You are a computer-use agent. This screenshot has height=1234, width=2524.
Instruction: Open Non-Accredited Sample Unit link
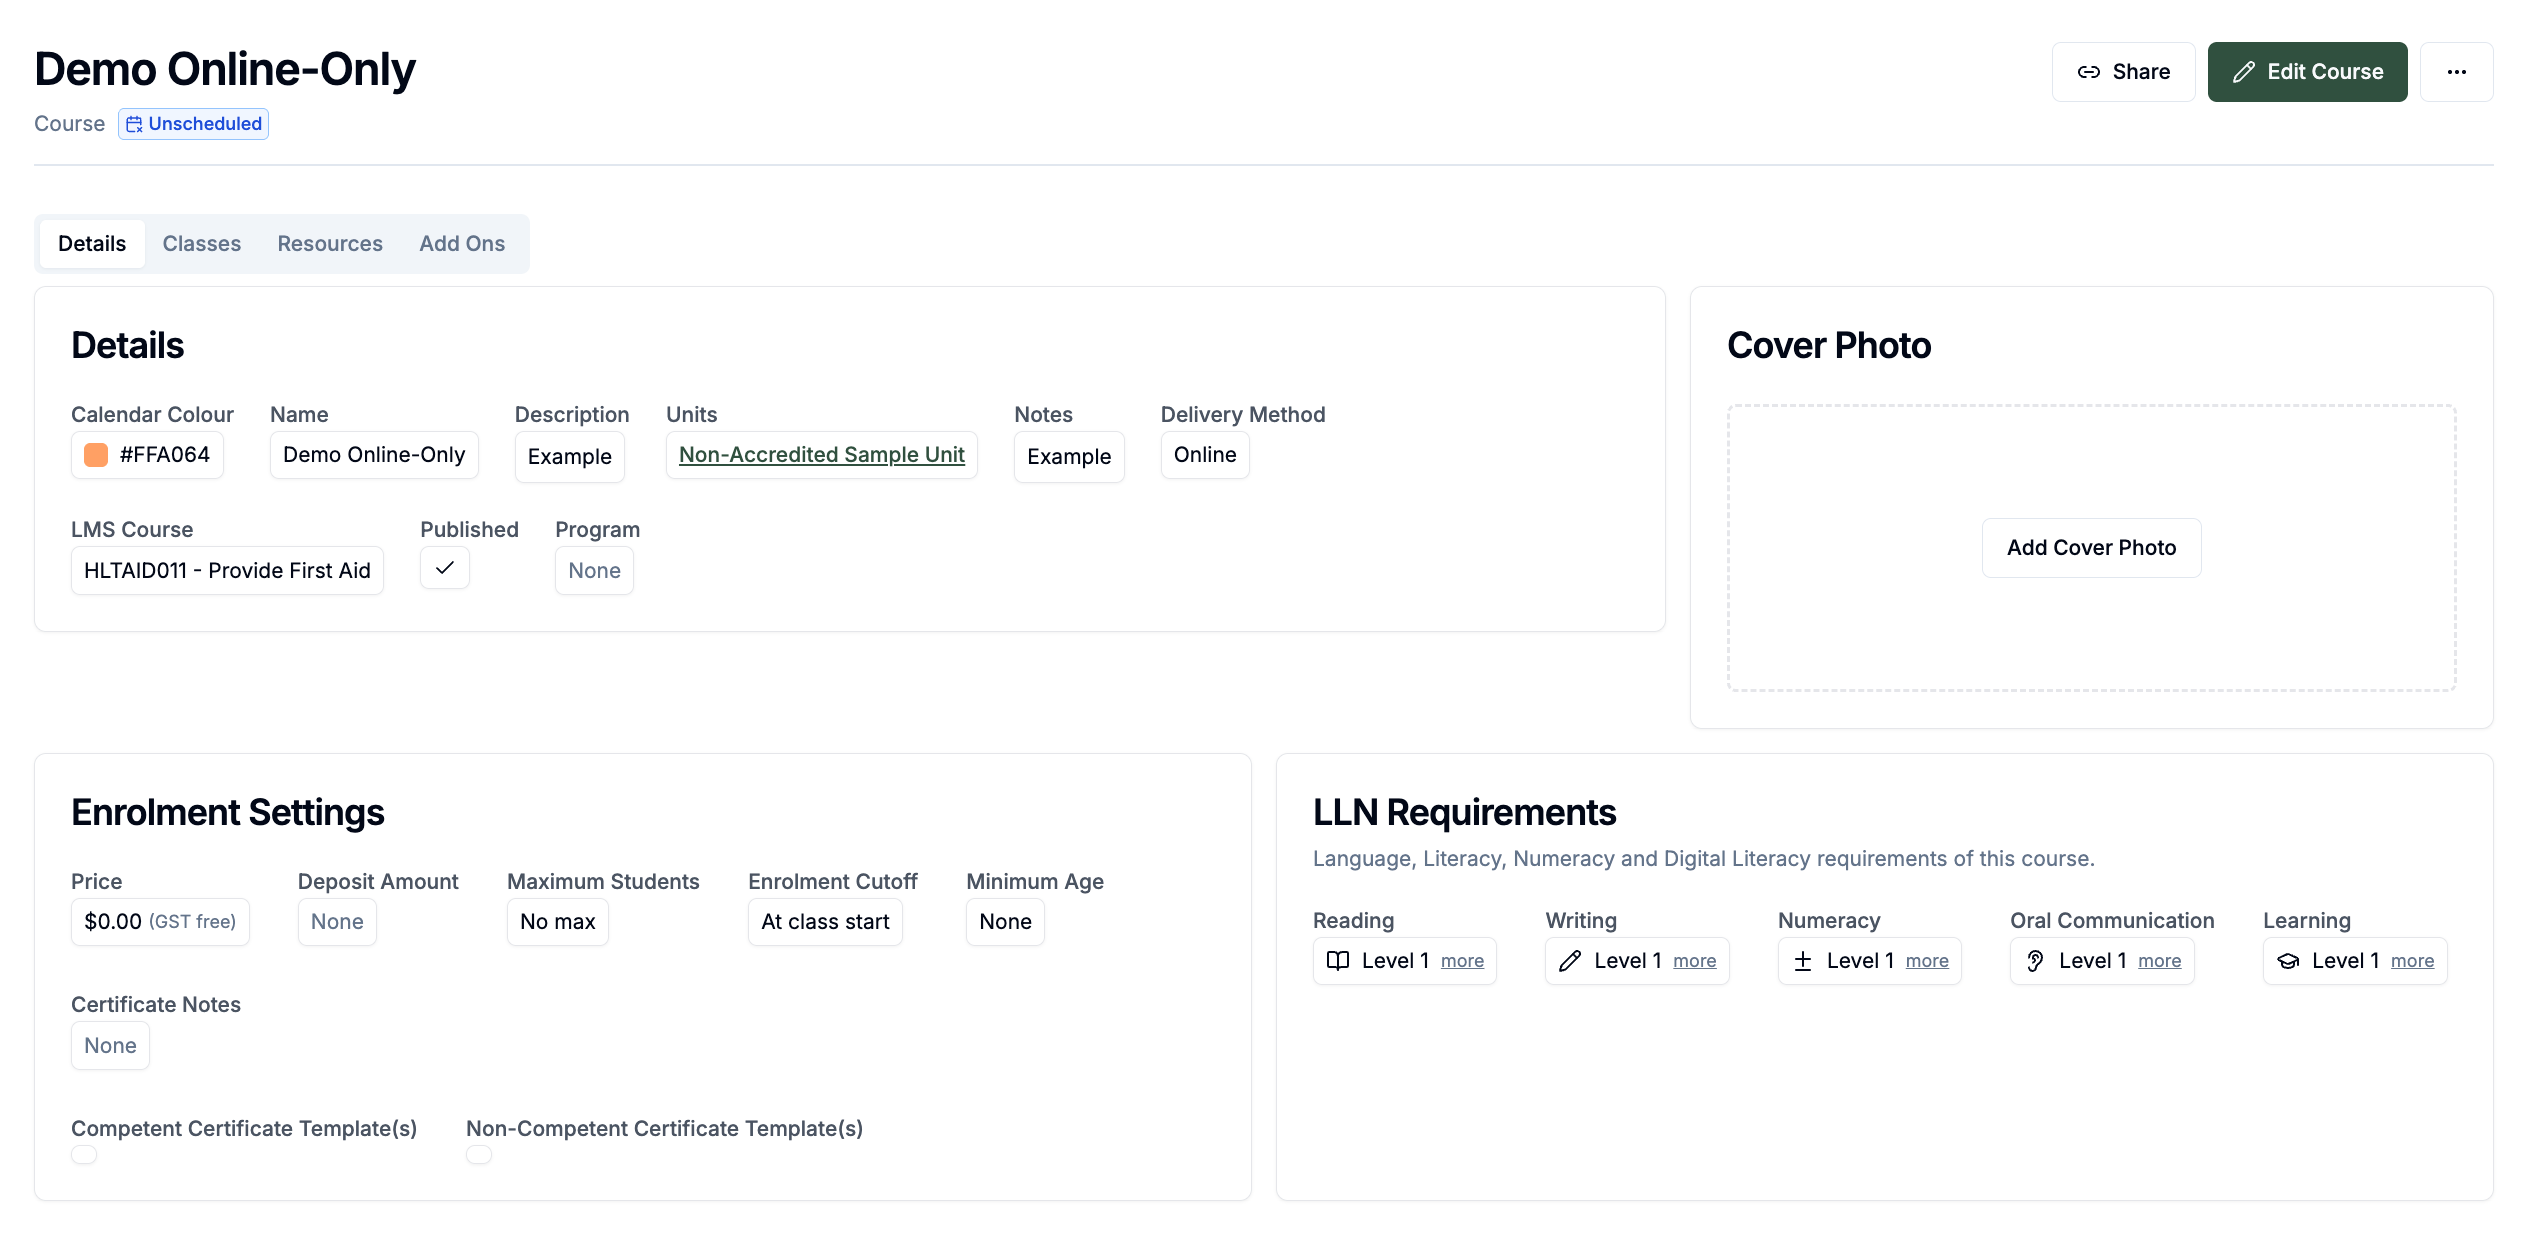(x=821, y=455)
